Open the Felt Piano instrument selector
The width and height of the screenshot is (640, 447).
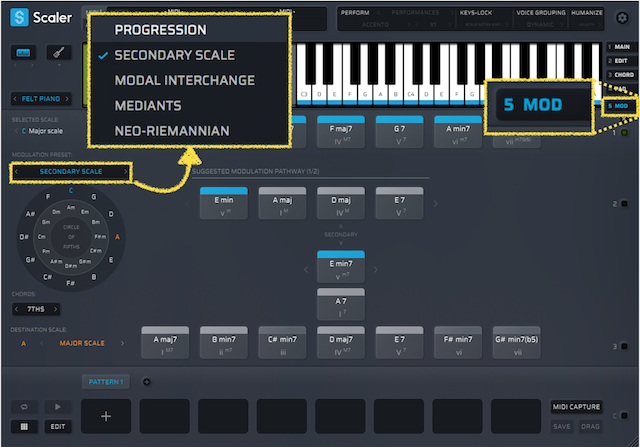(x=41, y=99)
